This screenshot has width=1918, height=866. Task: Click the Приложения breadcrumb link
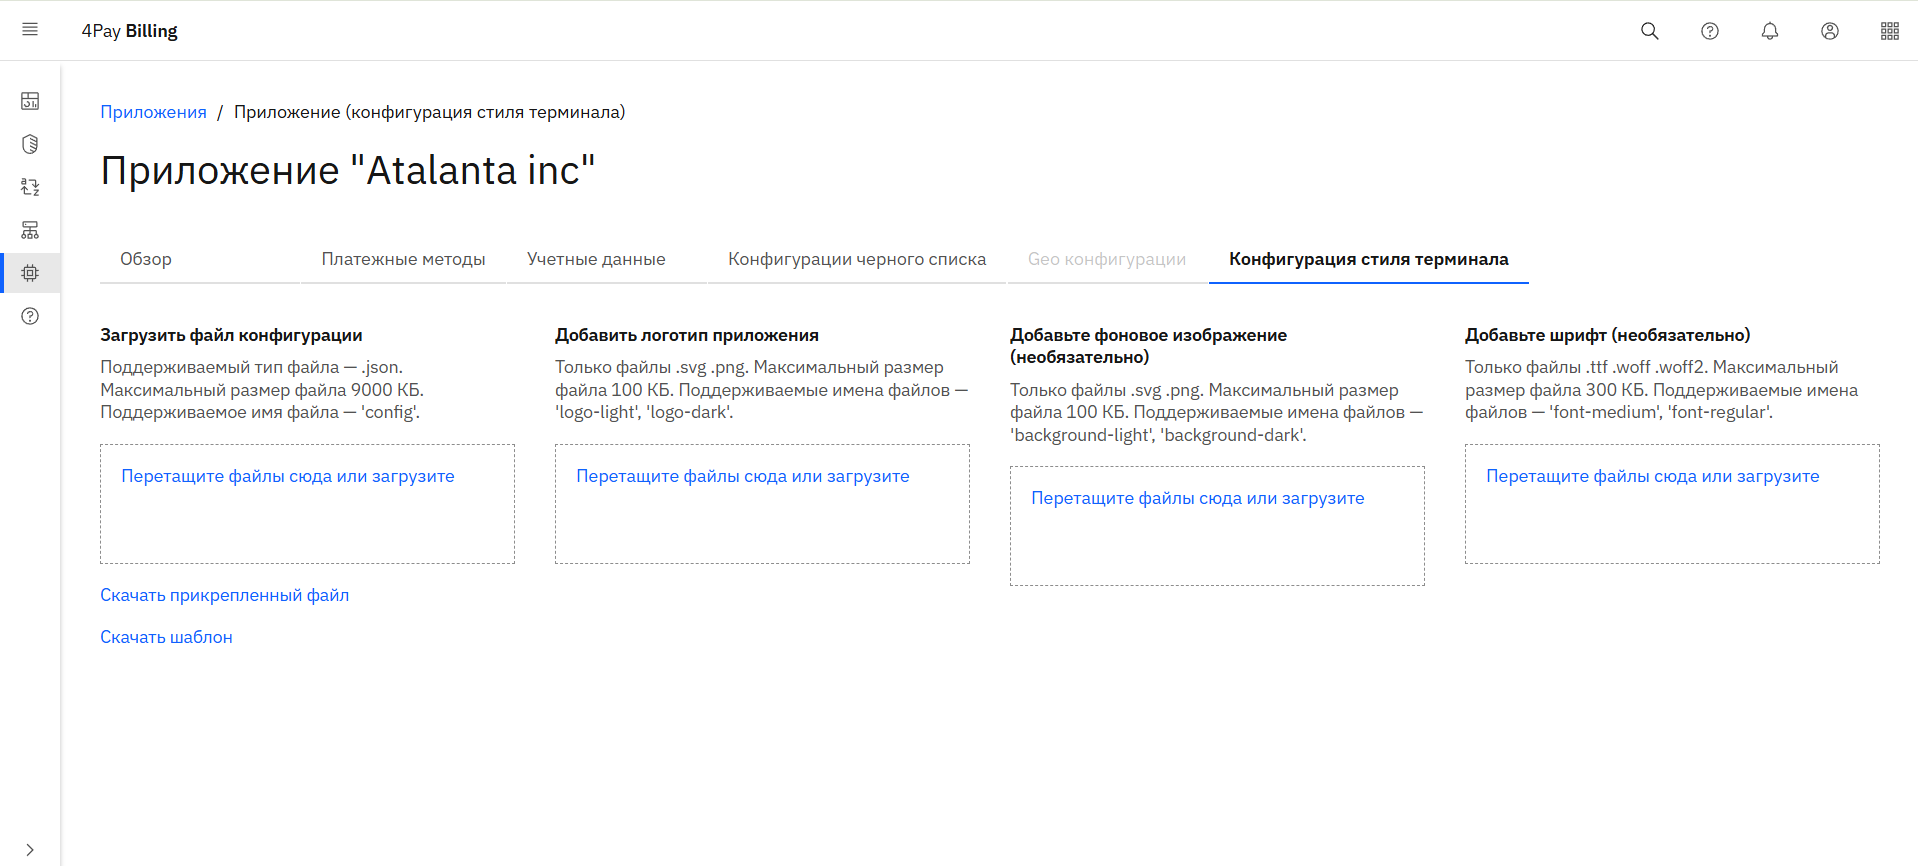[x=153, y=112]
